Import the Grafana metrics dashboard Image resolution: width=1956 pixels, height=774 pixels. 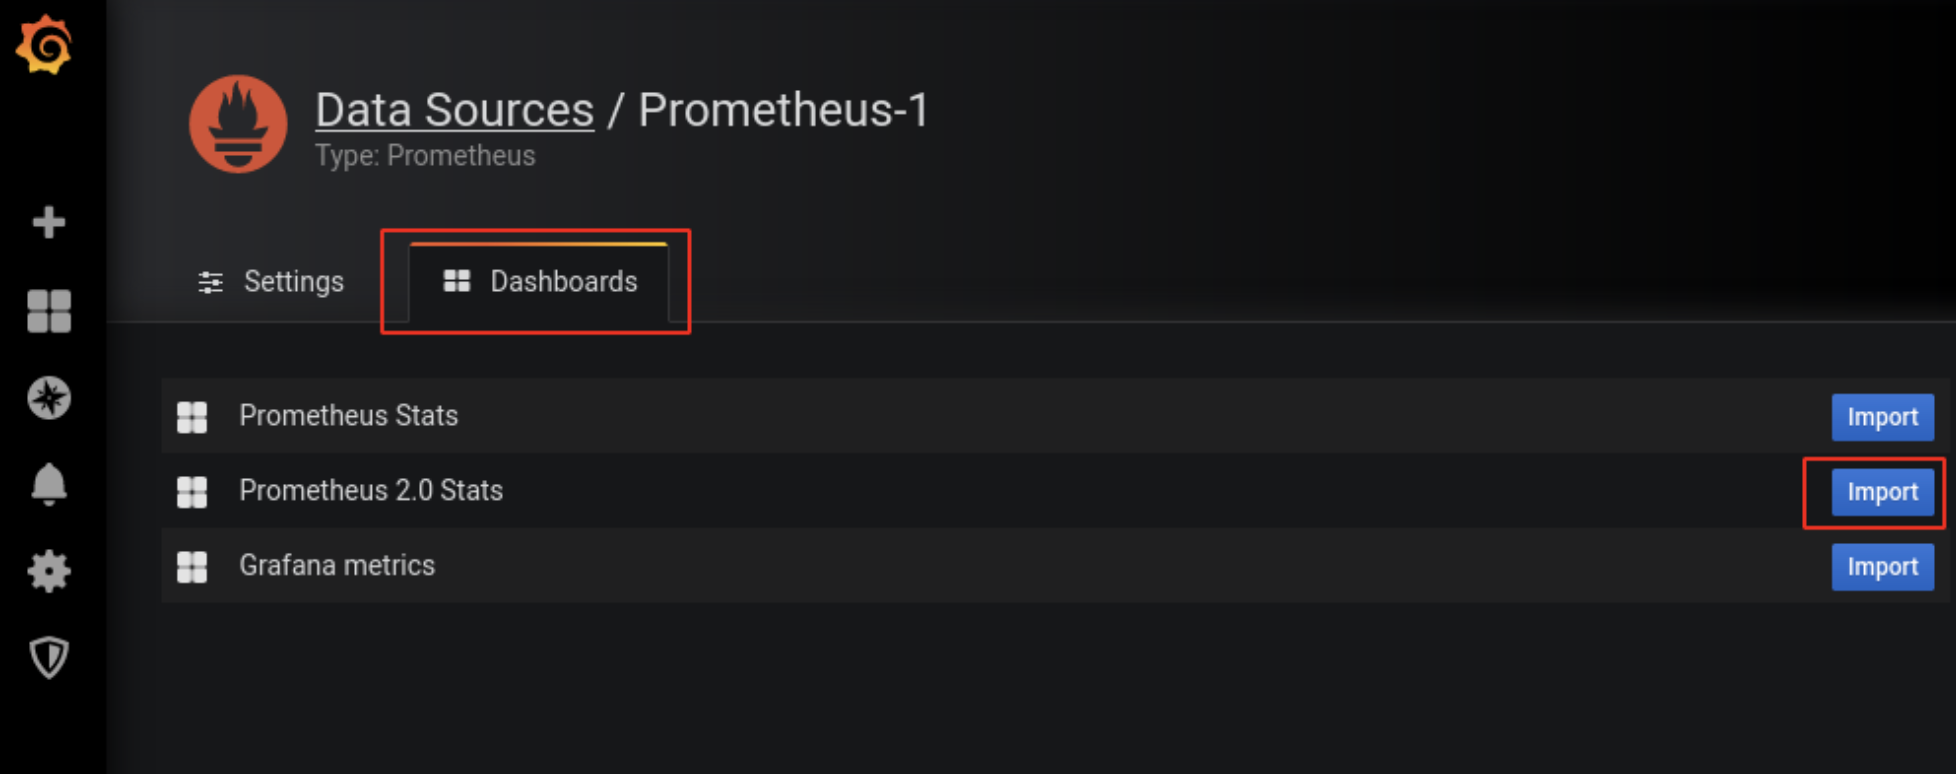coord(1882,567)
